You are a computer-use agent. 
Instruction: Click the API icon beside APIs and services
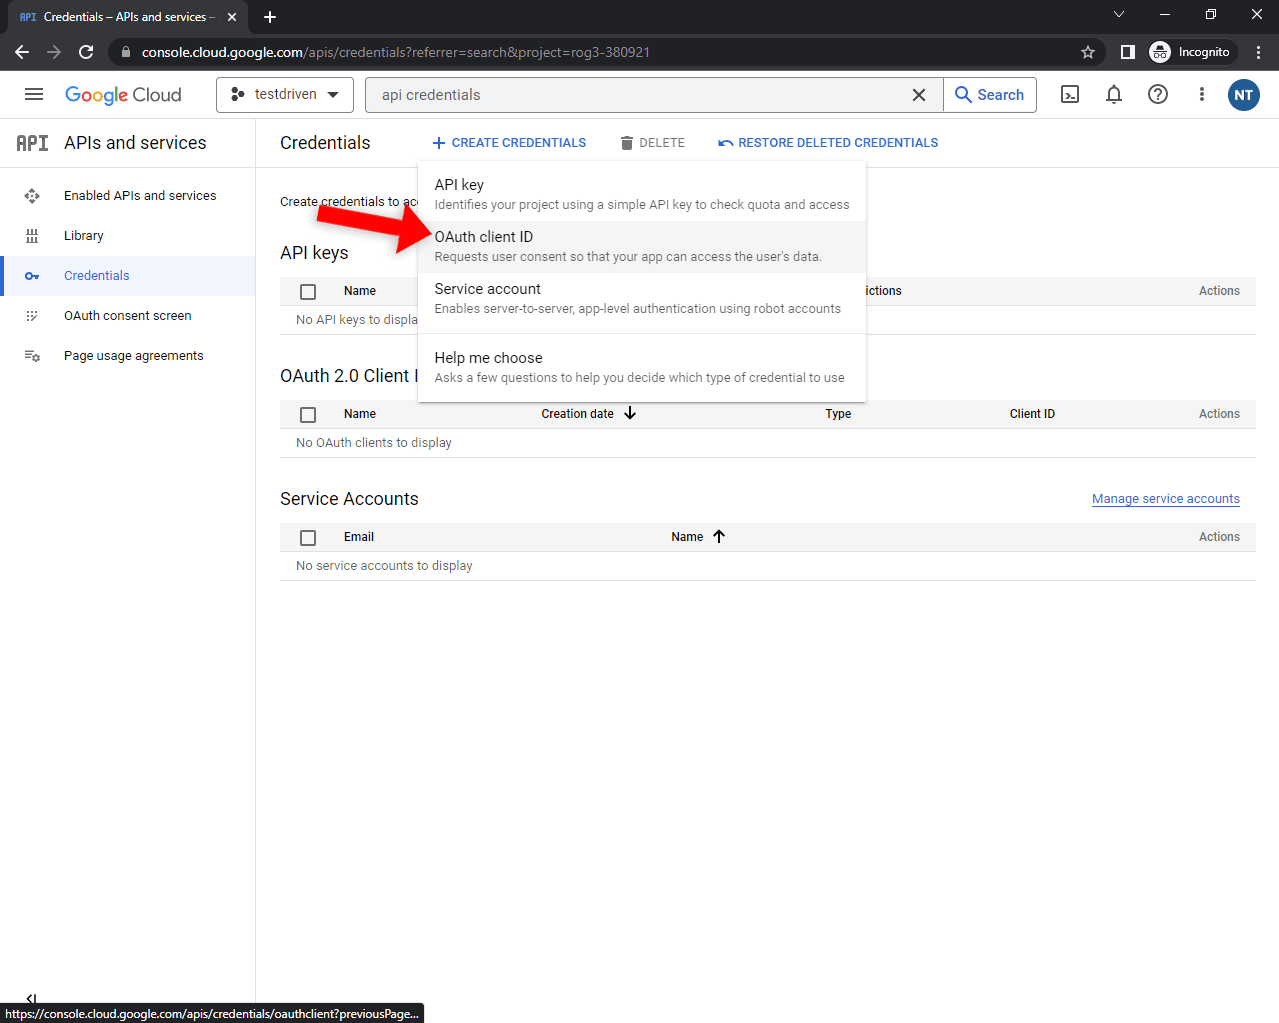pyautogui.click(x=32, y=143)
